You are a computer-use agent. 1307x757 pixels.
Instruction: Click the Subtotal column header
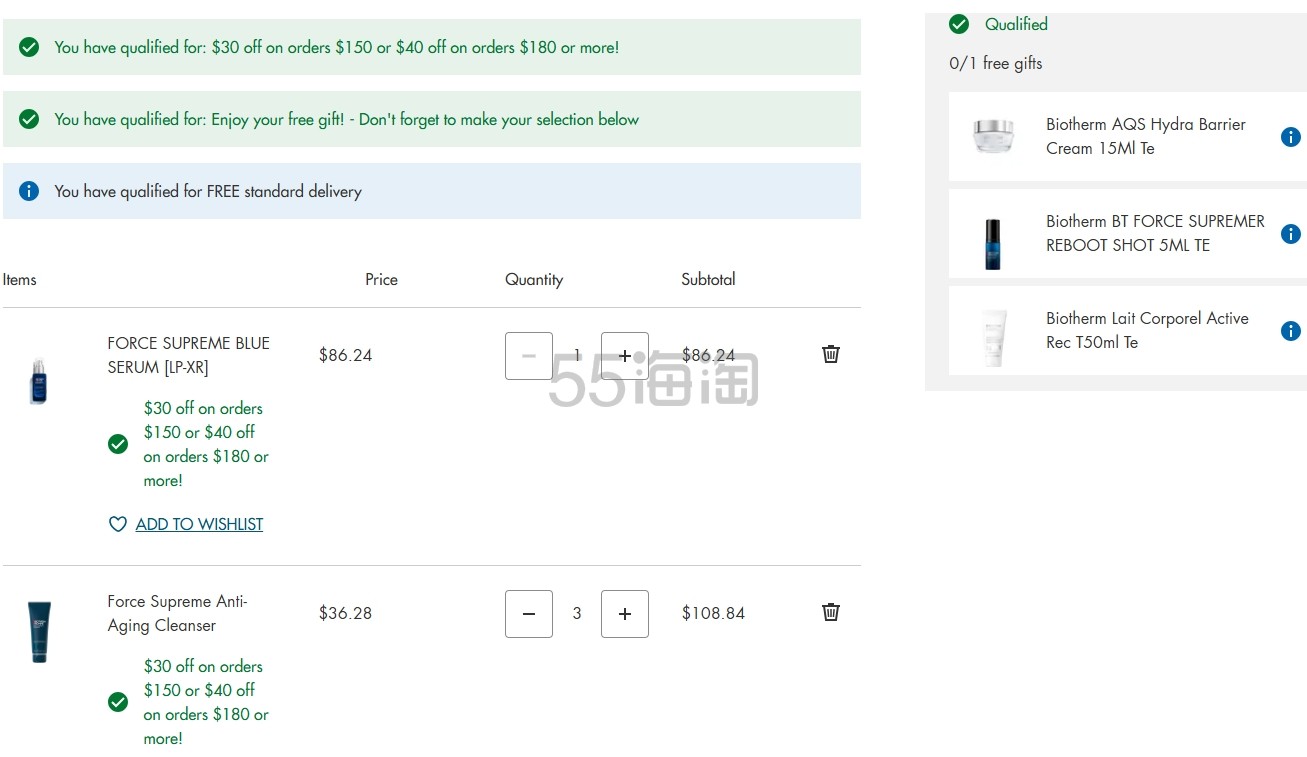point(708,279)
